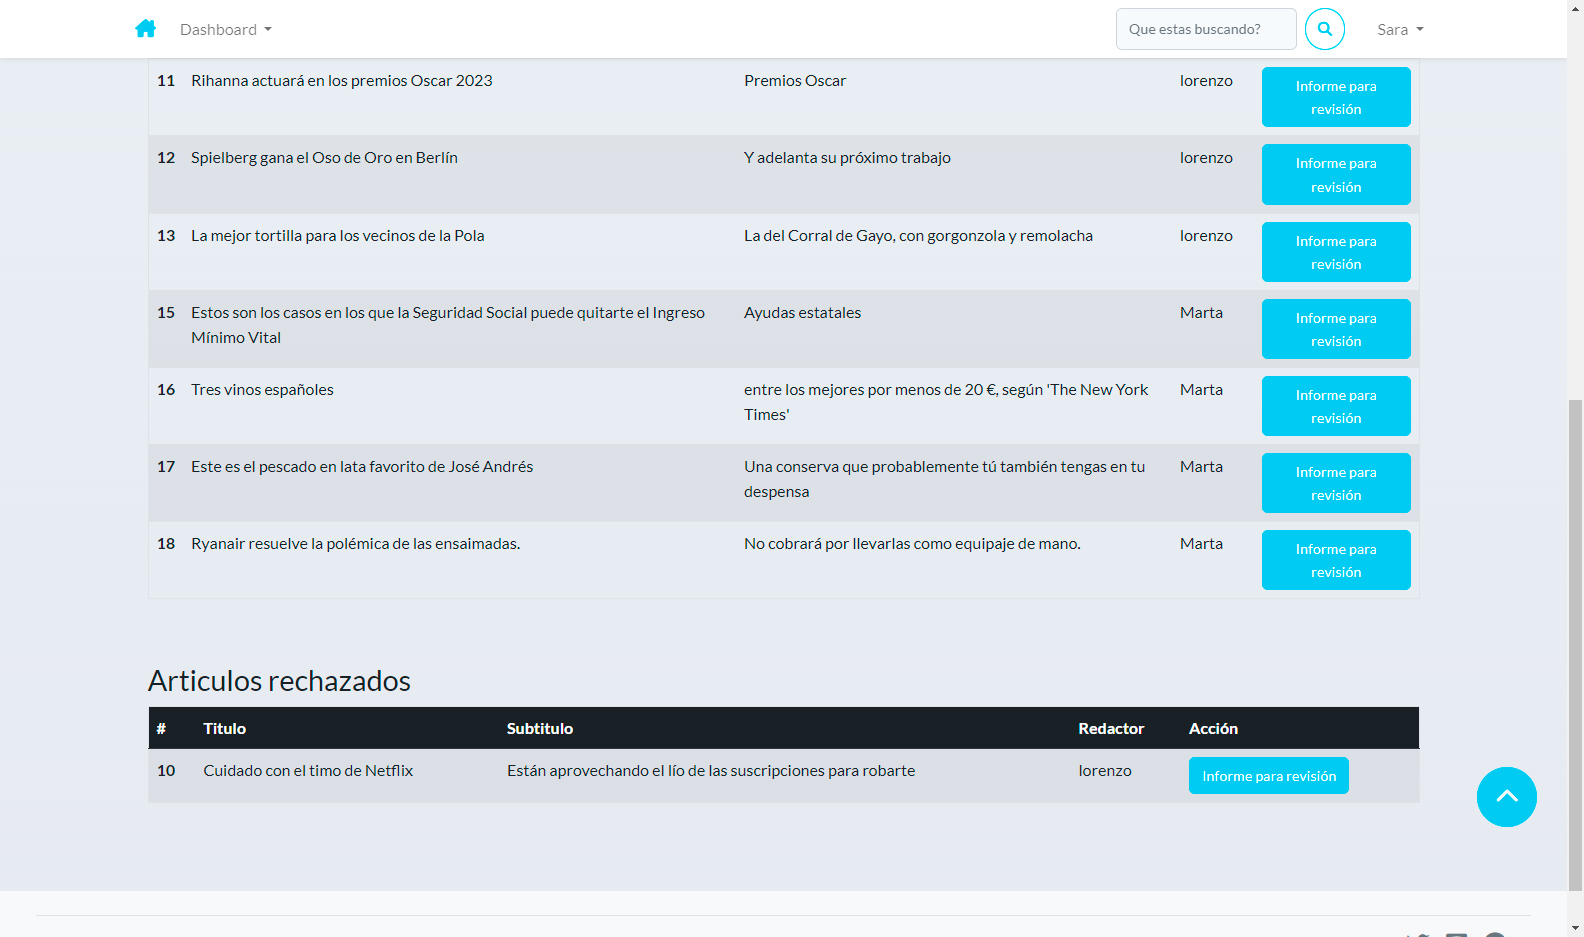This screenshot has width=1584, height=937.
Task: Submit 'Tres vinos españoles' for revision
Action: [x=1335, y=406]
